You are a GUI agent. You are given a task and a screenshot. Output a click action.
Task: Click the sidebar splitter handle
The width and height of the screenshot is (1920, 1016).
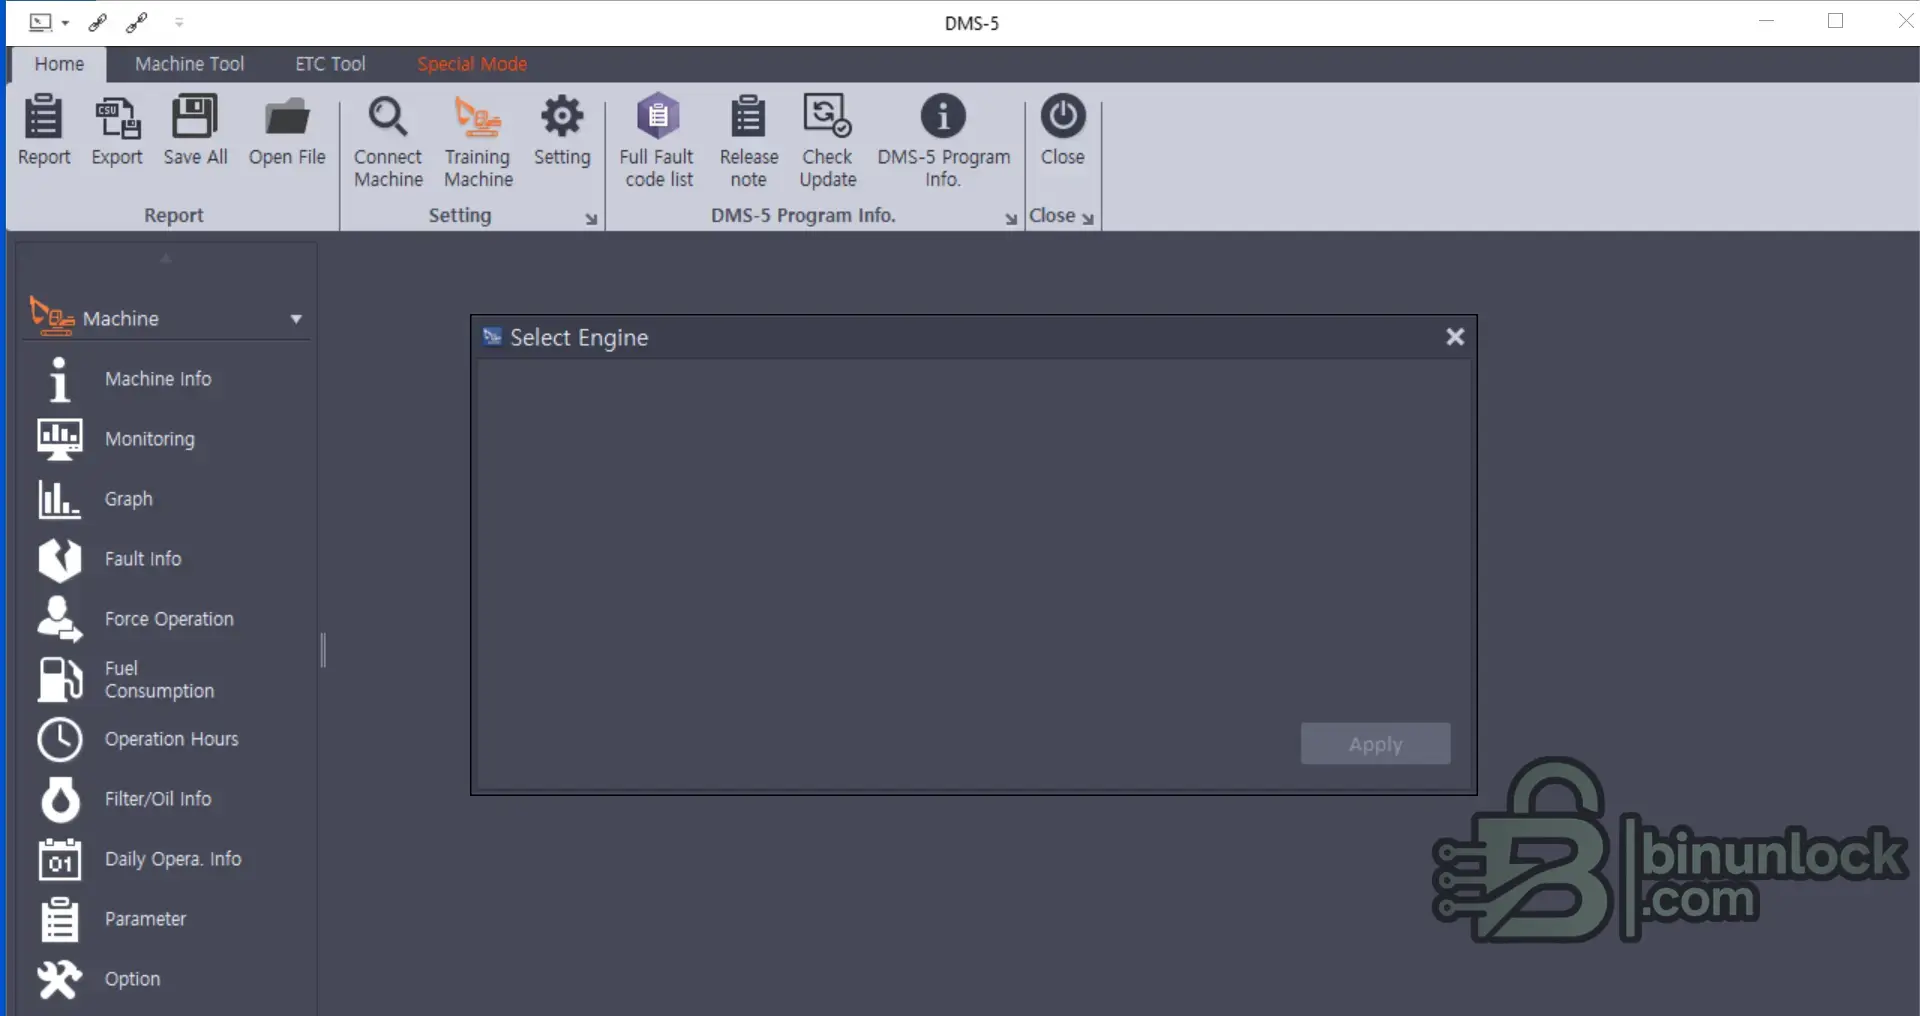click(323, 650)
